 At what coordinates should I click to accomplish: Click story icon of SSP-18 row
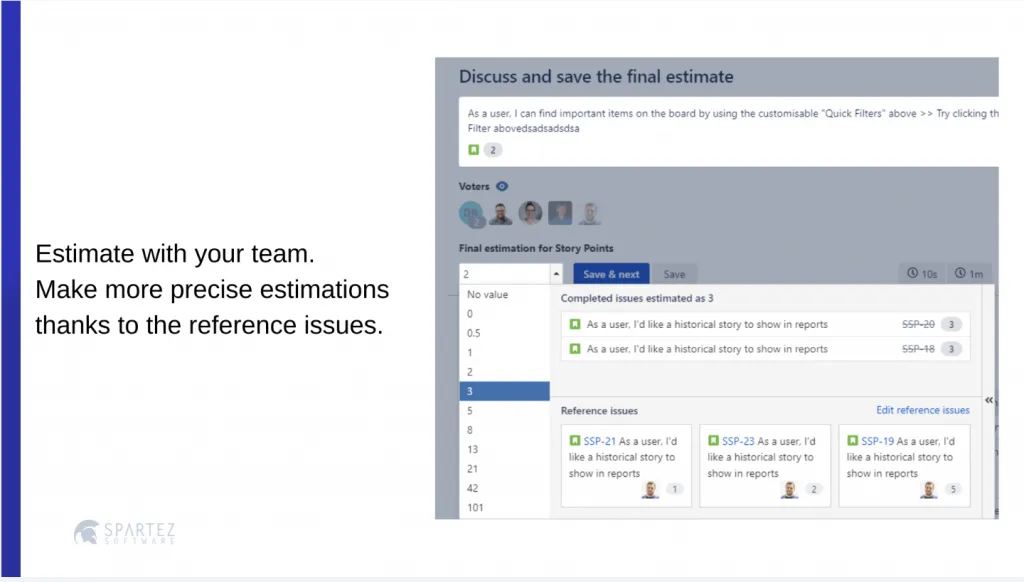pos(575,349)
